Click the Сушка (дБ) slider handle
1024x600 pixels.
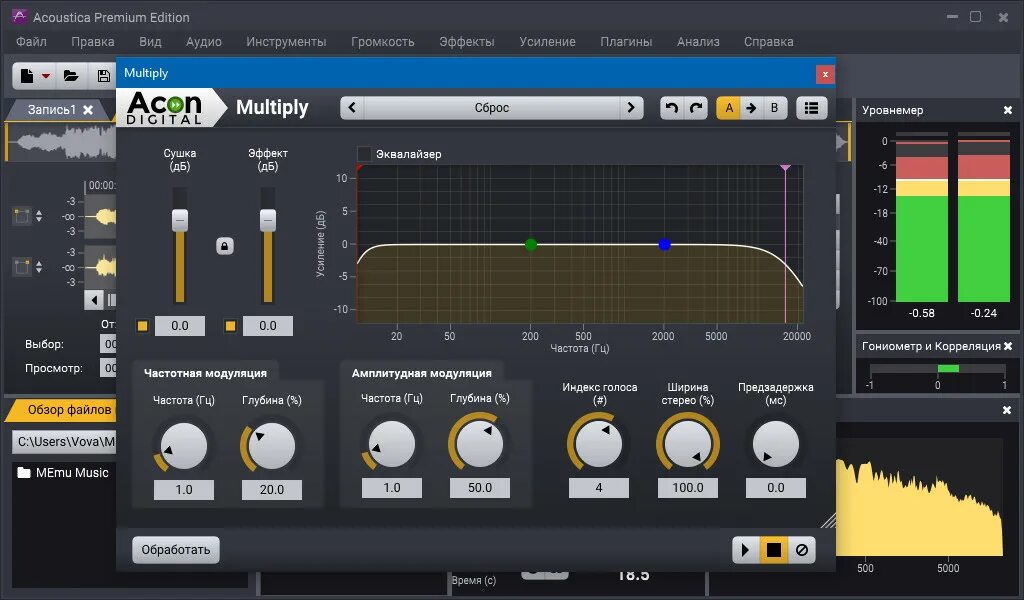pyautogui.click(x=180, y=220)
